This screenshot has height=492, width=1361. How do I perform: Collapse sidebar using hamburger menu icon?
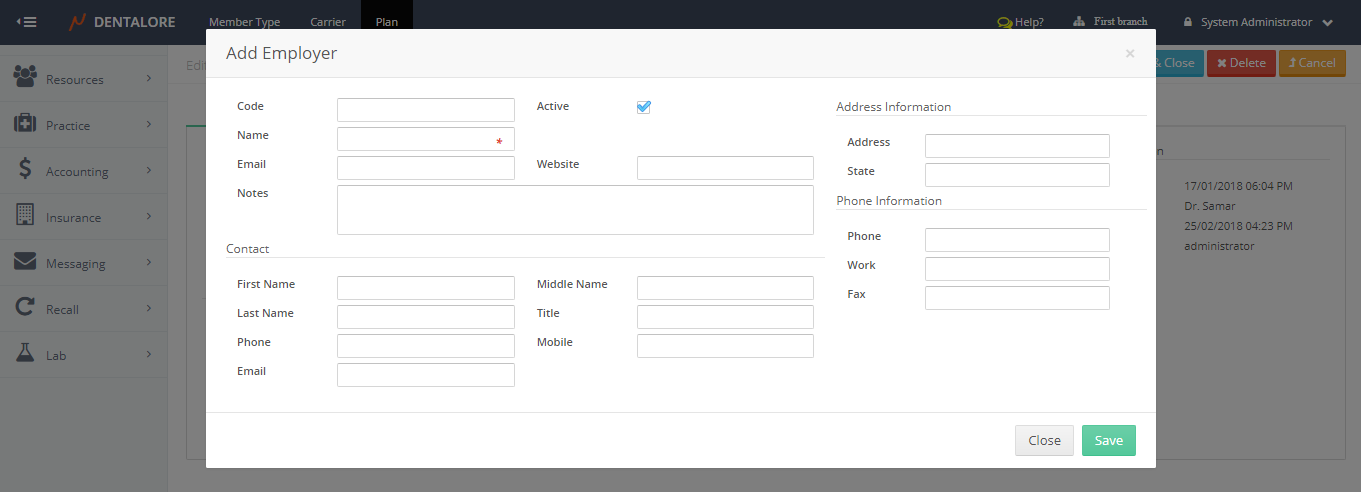click(27, 22)
